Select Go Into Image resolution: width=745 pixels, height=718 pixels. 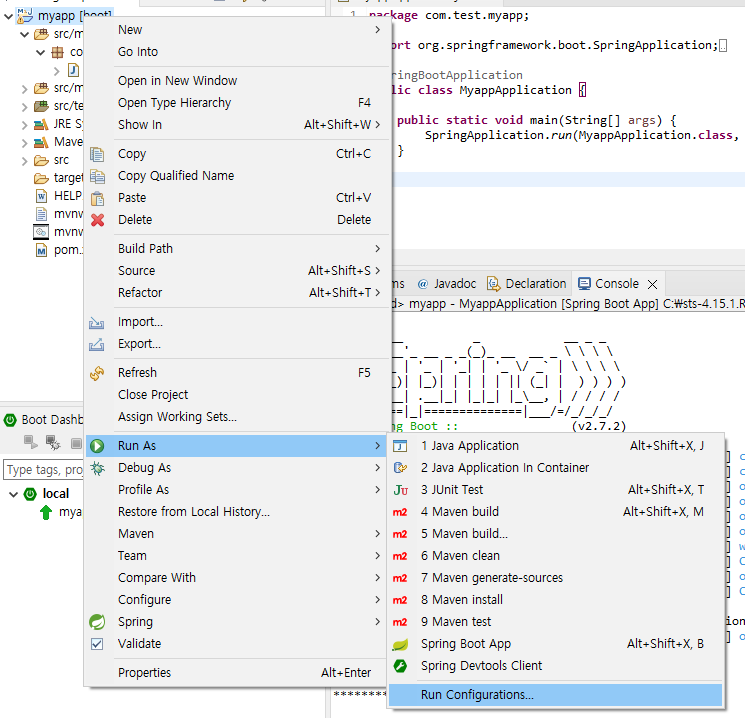[x=238, y=51]
